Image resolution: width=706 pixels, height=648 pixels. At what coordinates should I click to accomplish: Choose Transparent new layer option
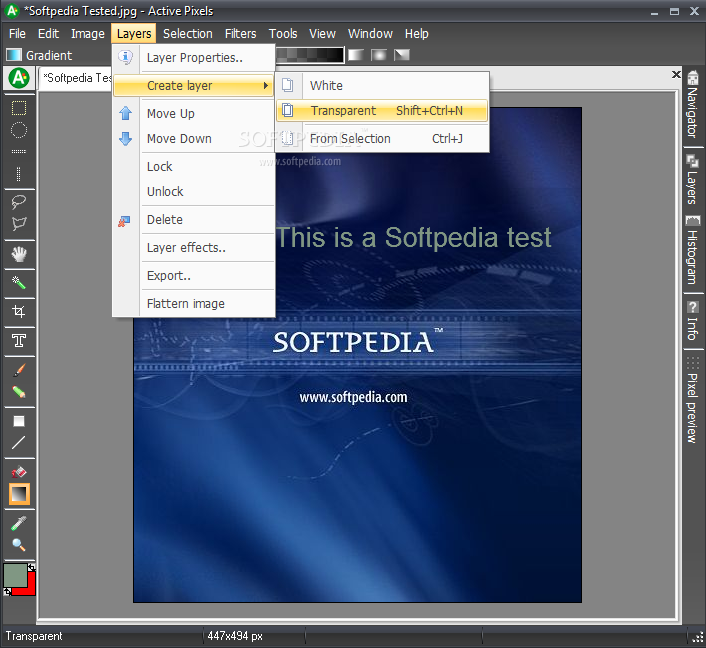coord(382,111)
